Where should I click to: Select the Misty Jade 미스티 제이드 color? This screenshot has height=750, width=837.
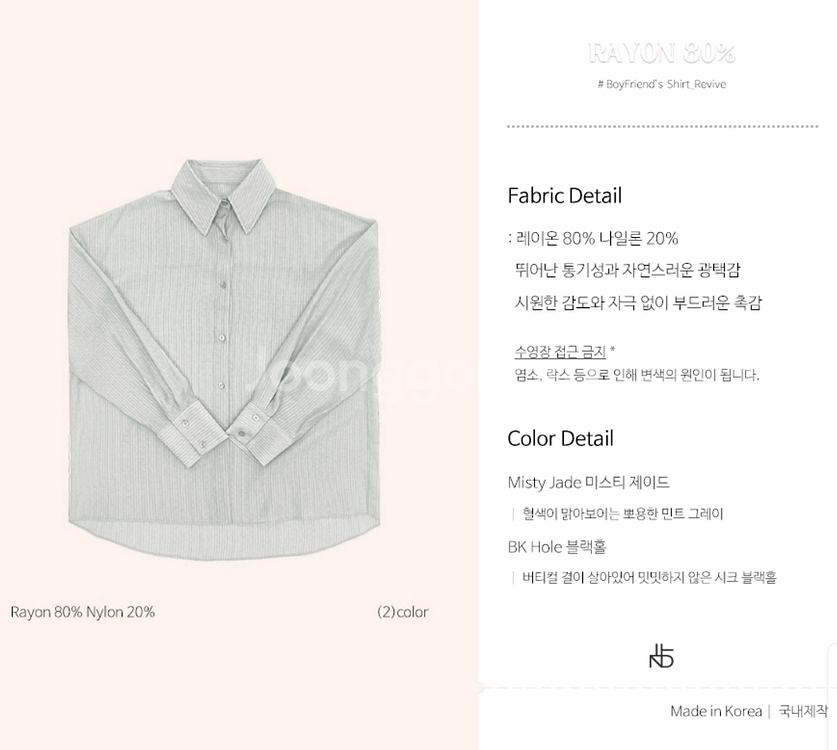tap(588, 483)
